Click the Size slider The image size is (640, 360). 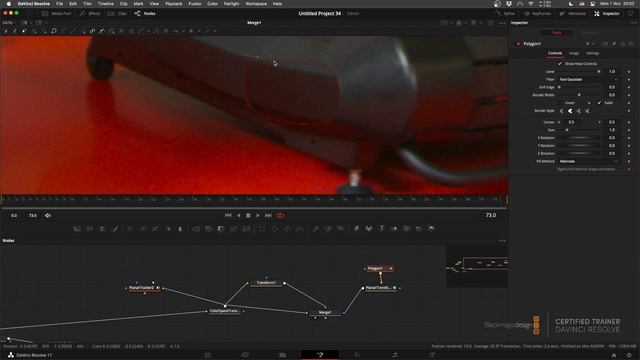click(x=580, y=130)
